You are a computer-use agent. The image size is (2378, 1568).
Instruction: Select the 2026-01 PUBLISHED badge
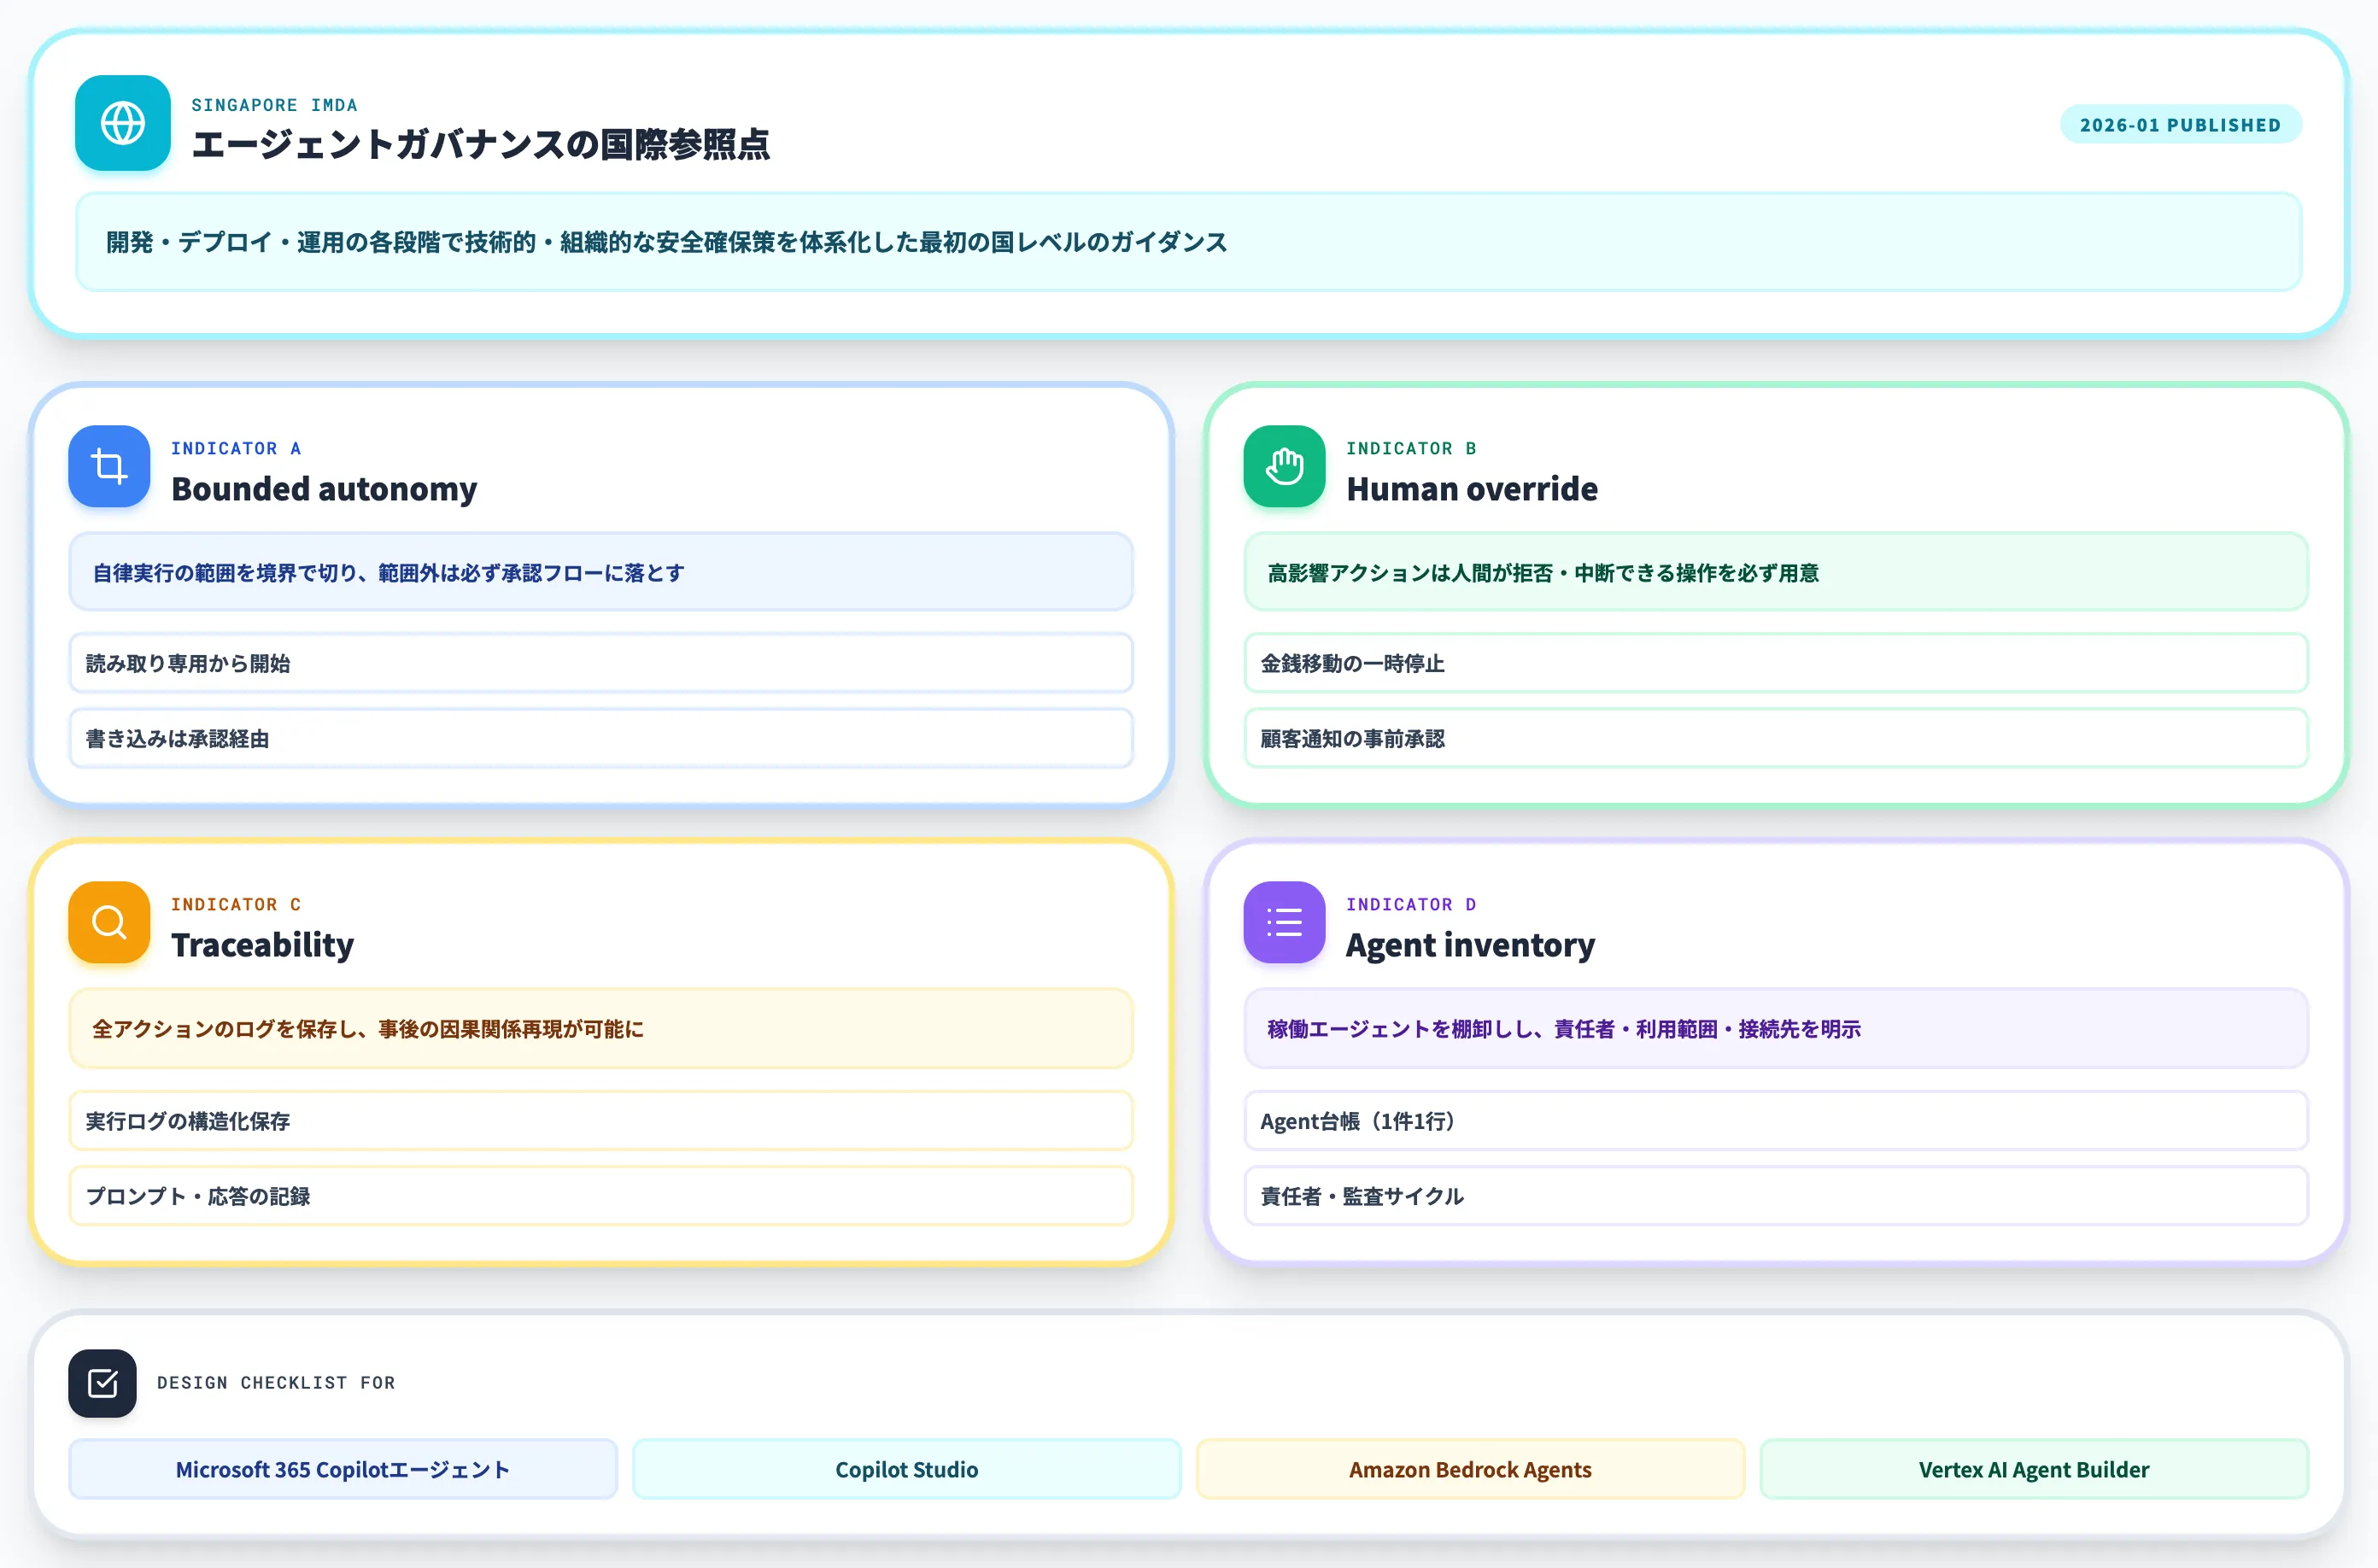2180,125
